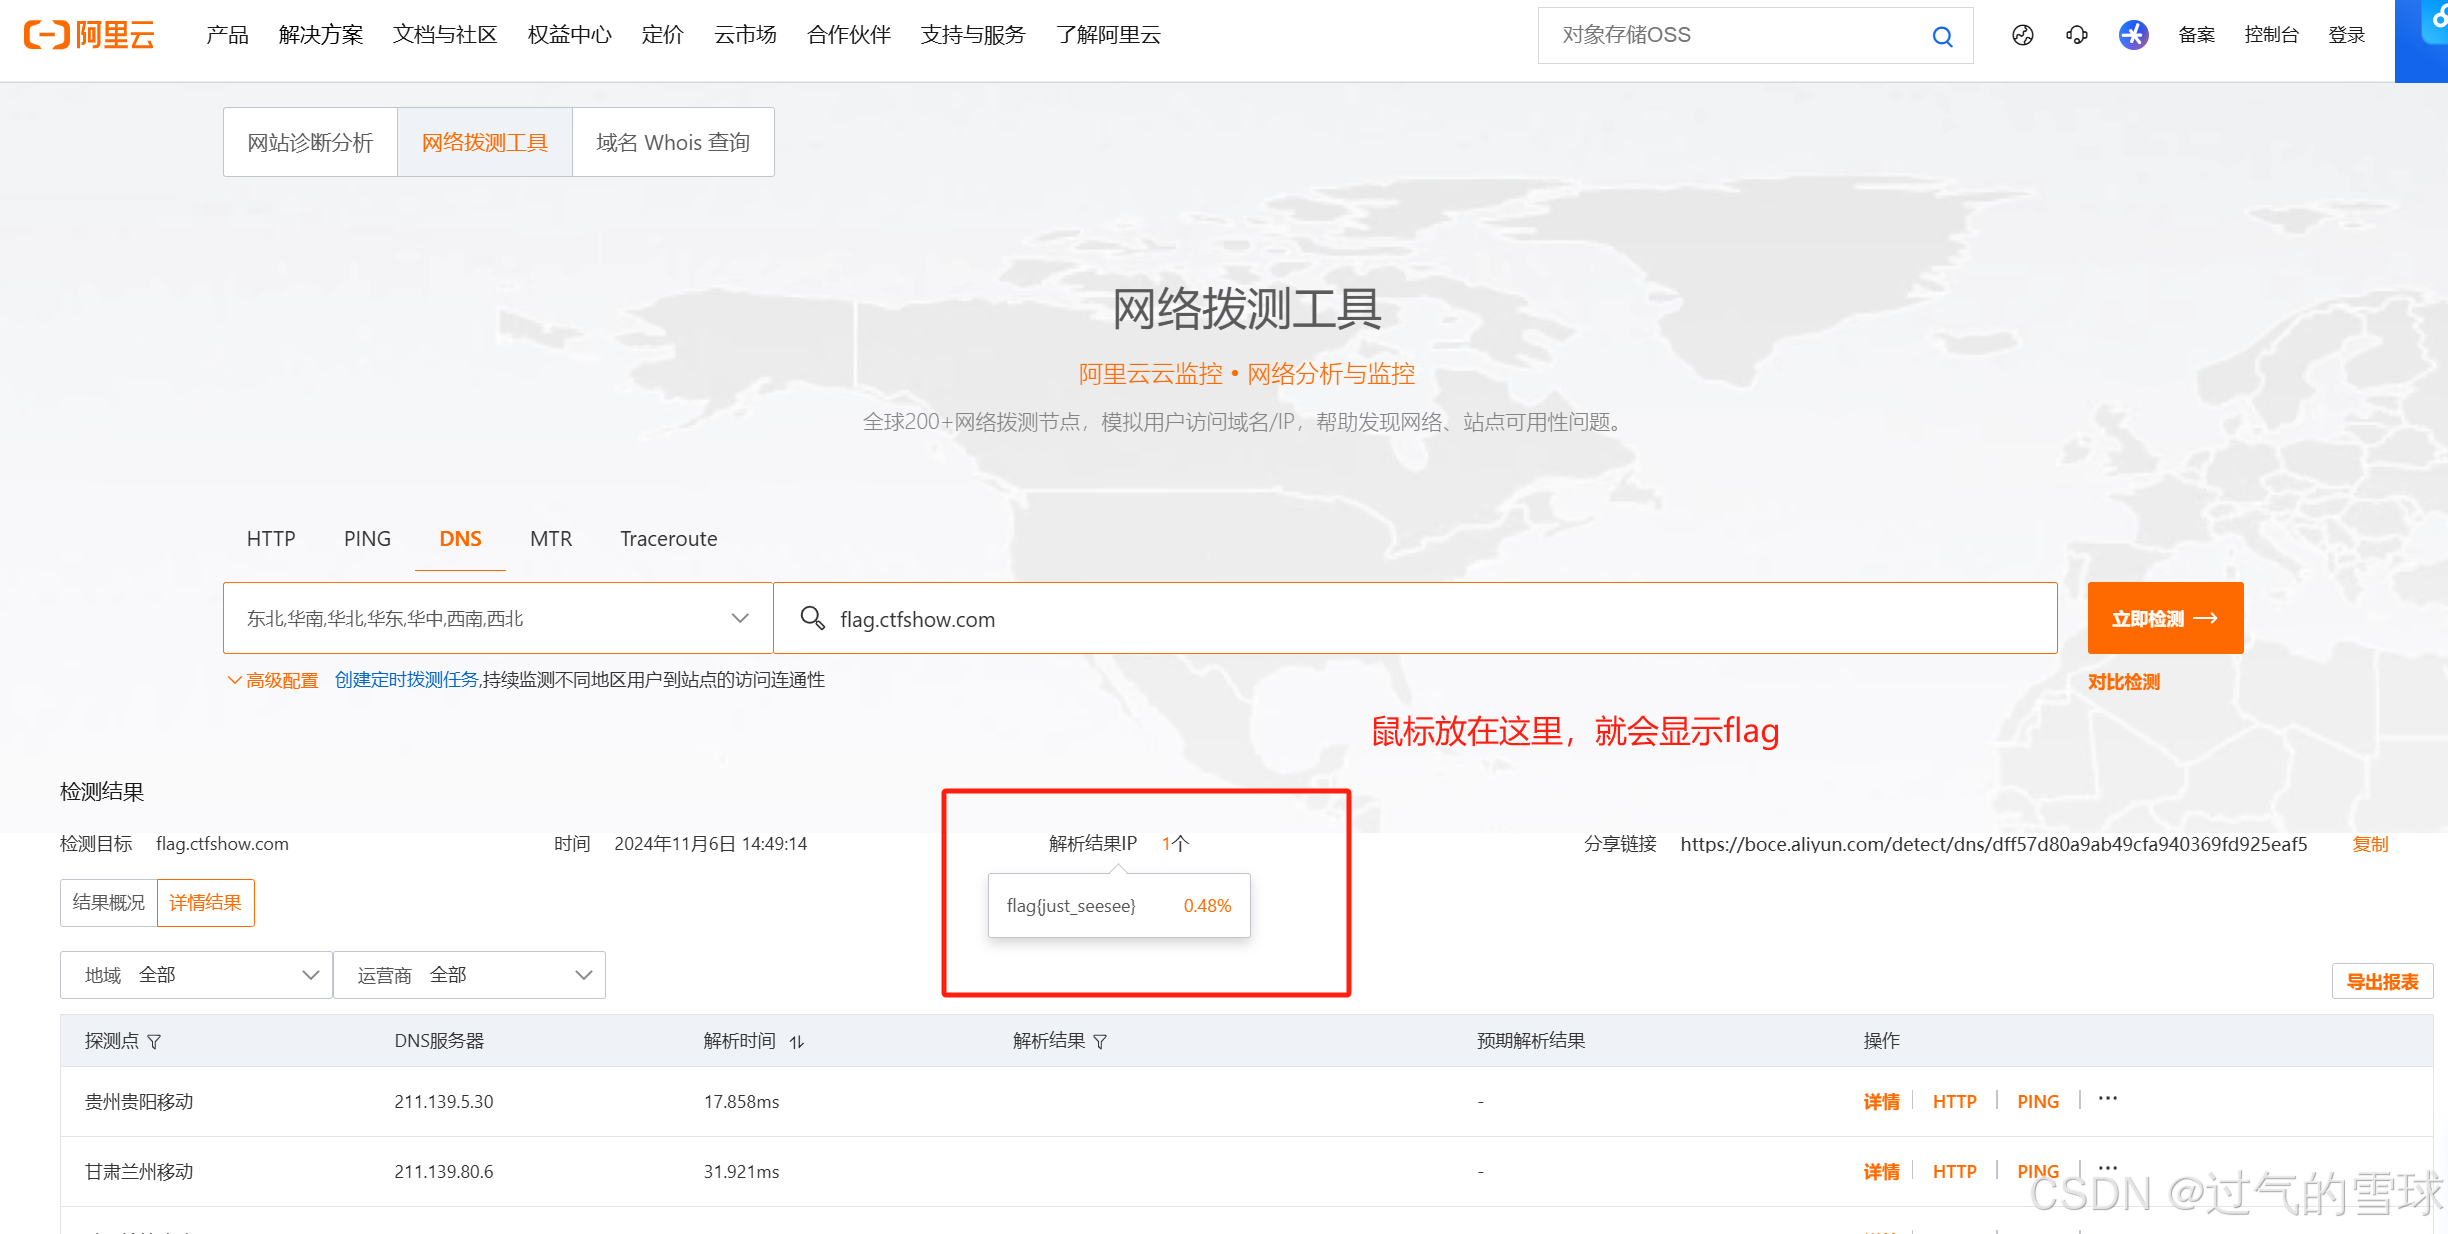
Task: Switch to the 域名 Whois 查询 tab
Action: pos(672,142)
